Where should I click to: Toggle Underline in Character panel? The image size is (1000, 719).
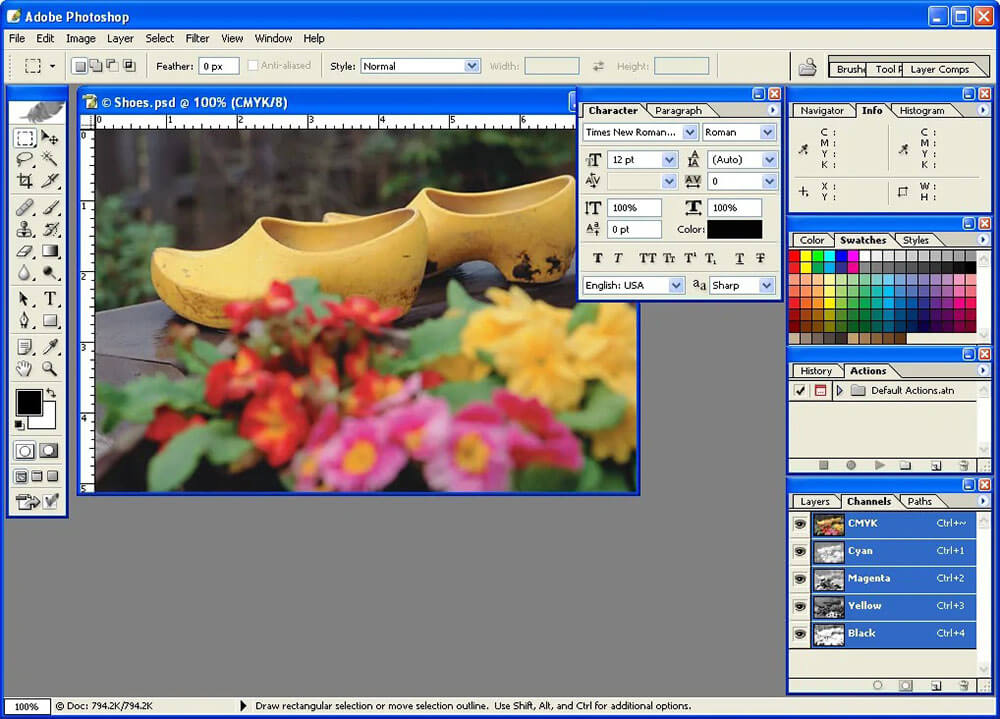point(739,258)
